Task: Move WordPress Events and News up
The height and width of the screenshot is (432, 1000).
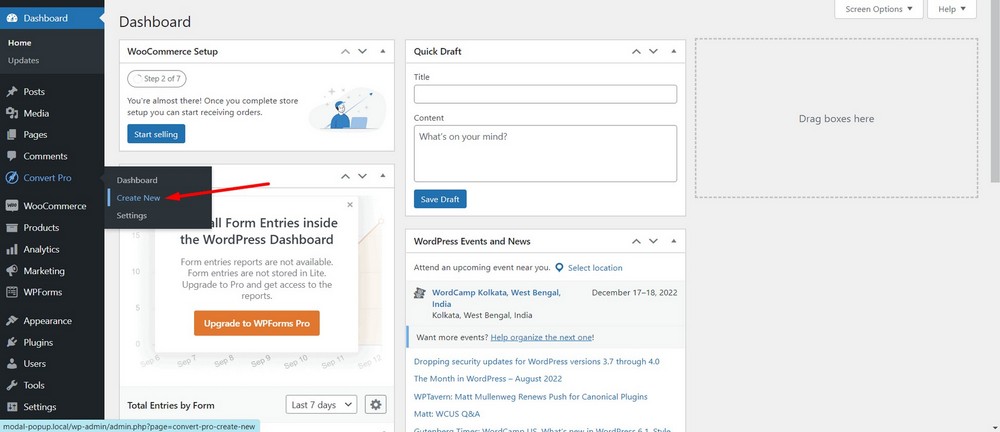Action: tap(636, 241)
